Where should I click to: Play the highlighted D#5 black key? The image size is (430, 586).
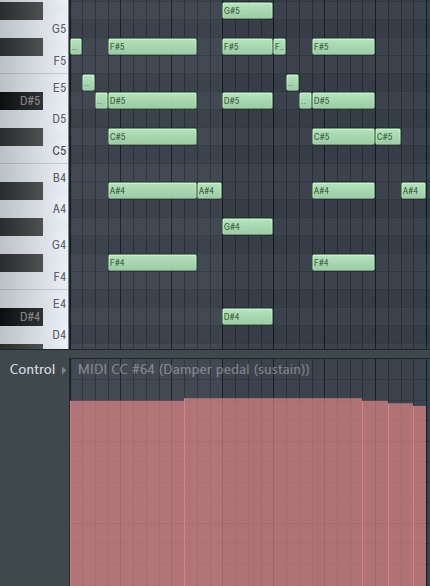21,101
